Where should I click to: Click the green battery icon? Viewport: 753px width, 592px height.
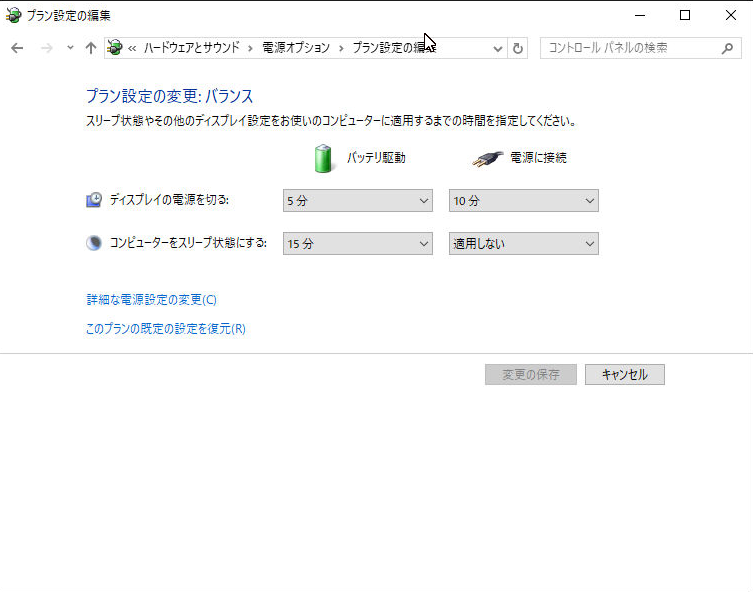click(x=323, y=158)
